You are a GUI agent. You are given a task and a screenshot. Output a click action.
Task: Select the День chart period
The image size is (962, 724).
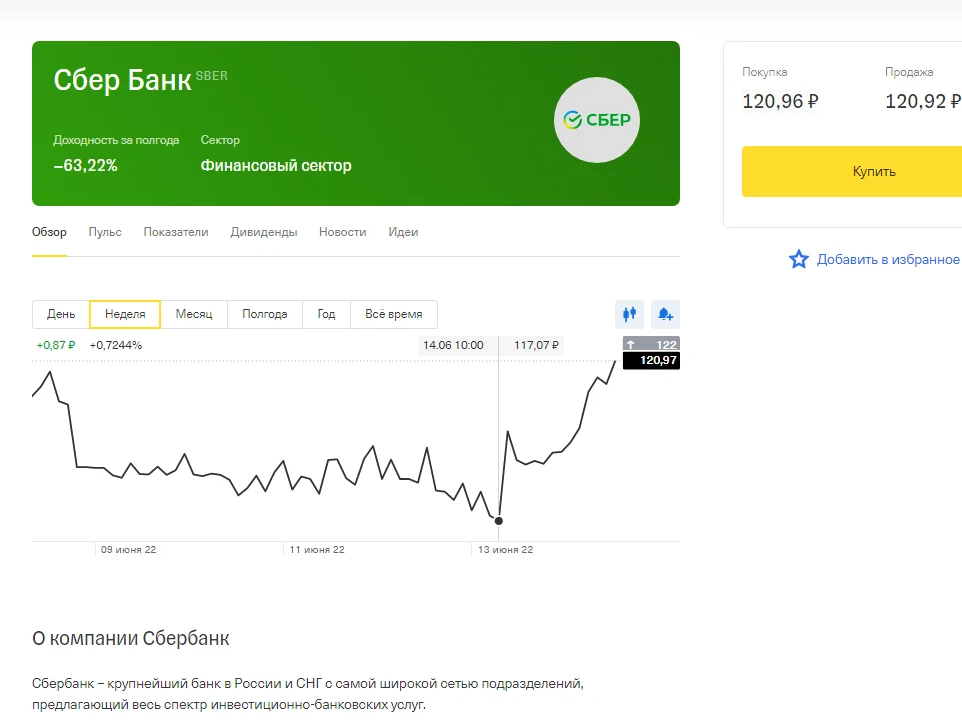pos(61,314)
